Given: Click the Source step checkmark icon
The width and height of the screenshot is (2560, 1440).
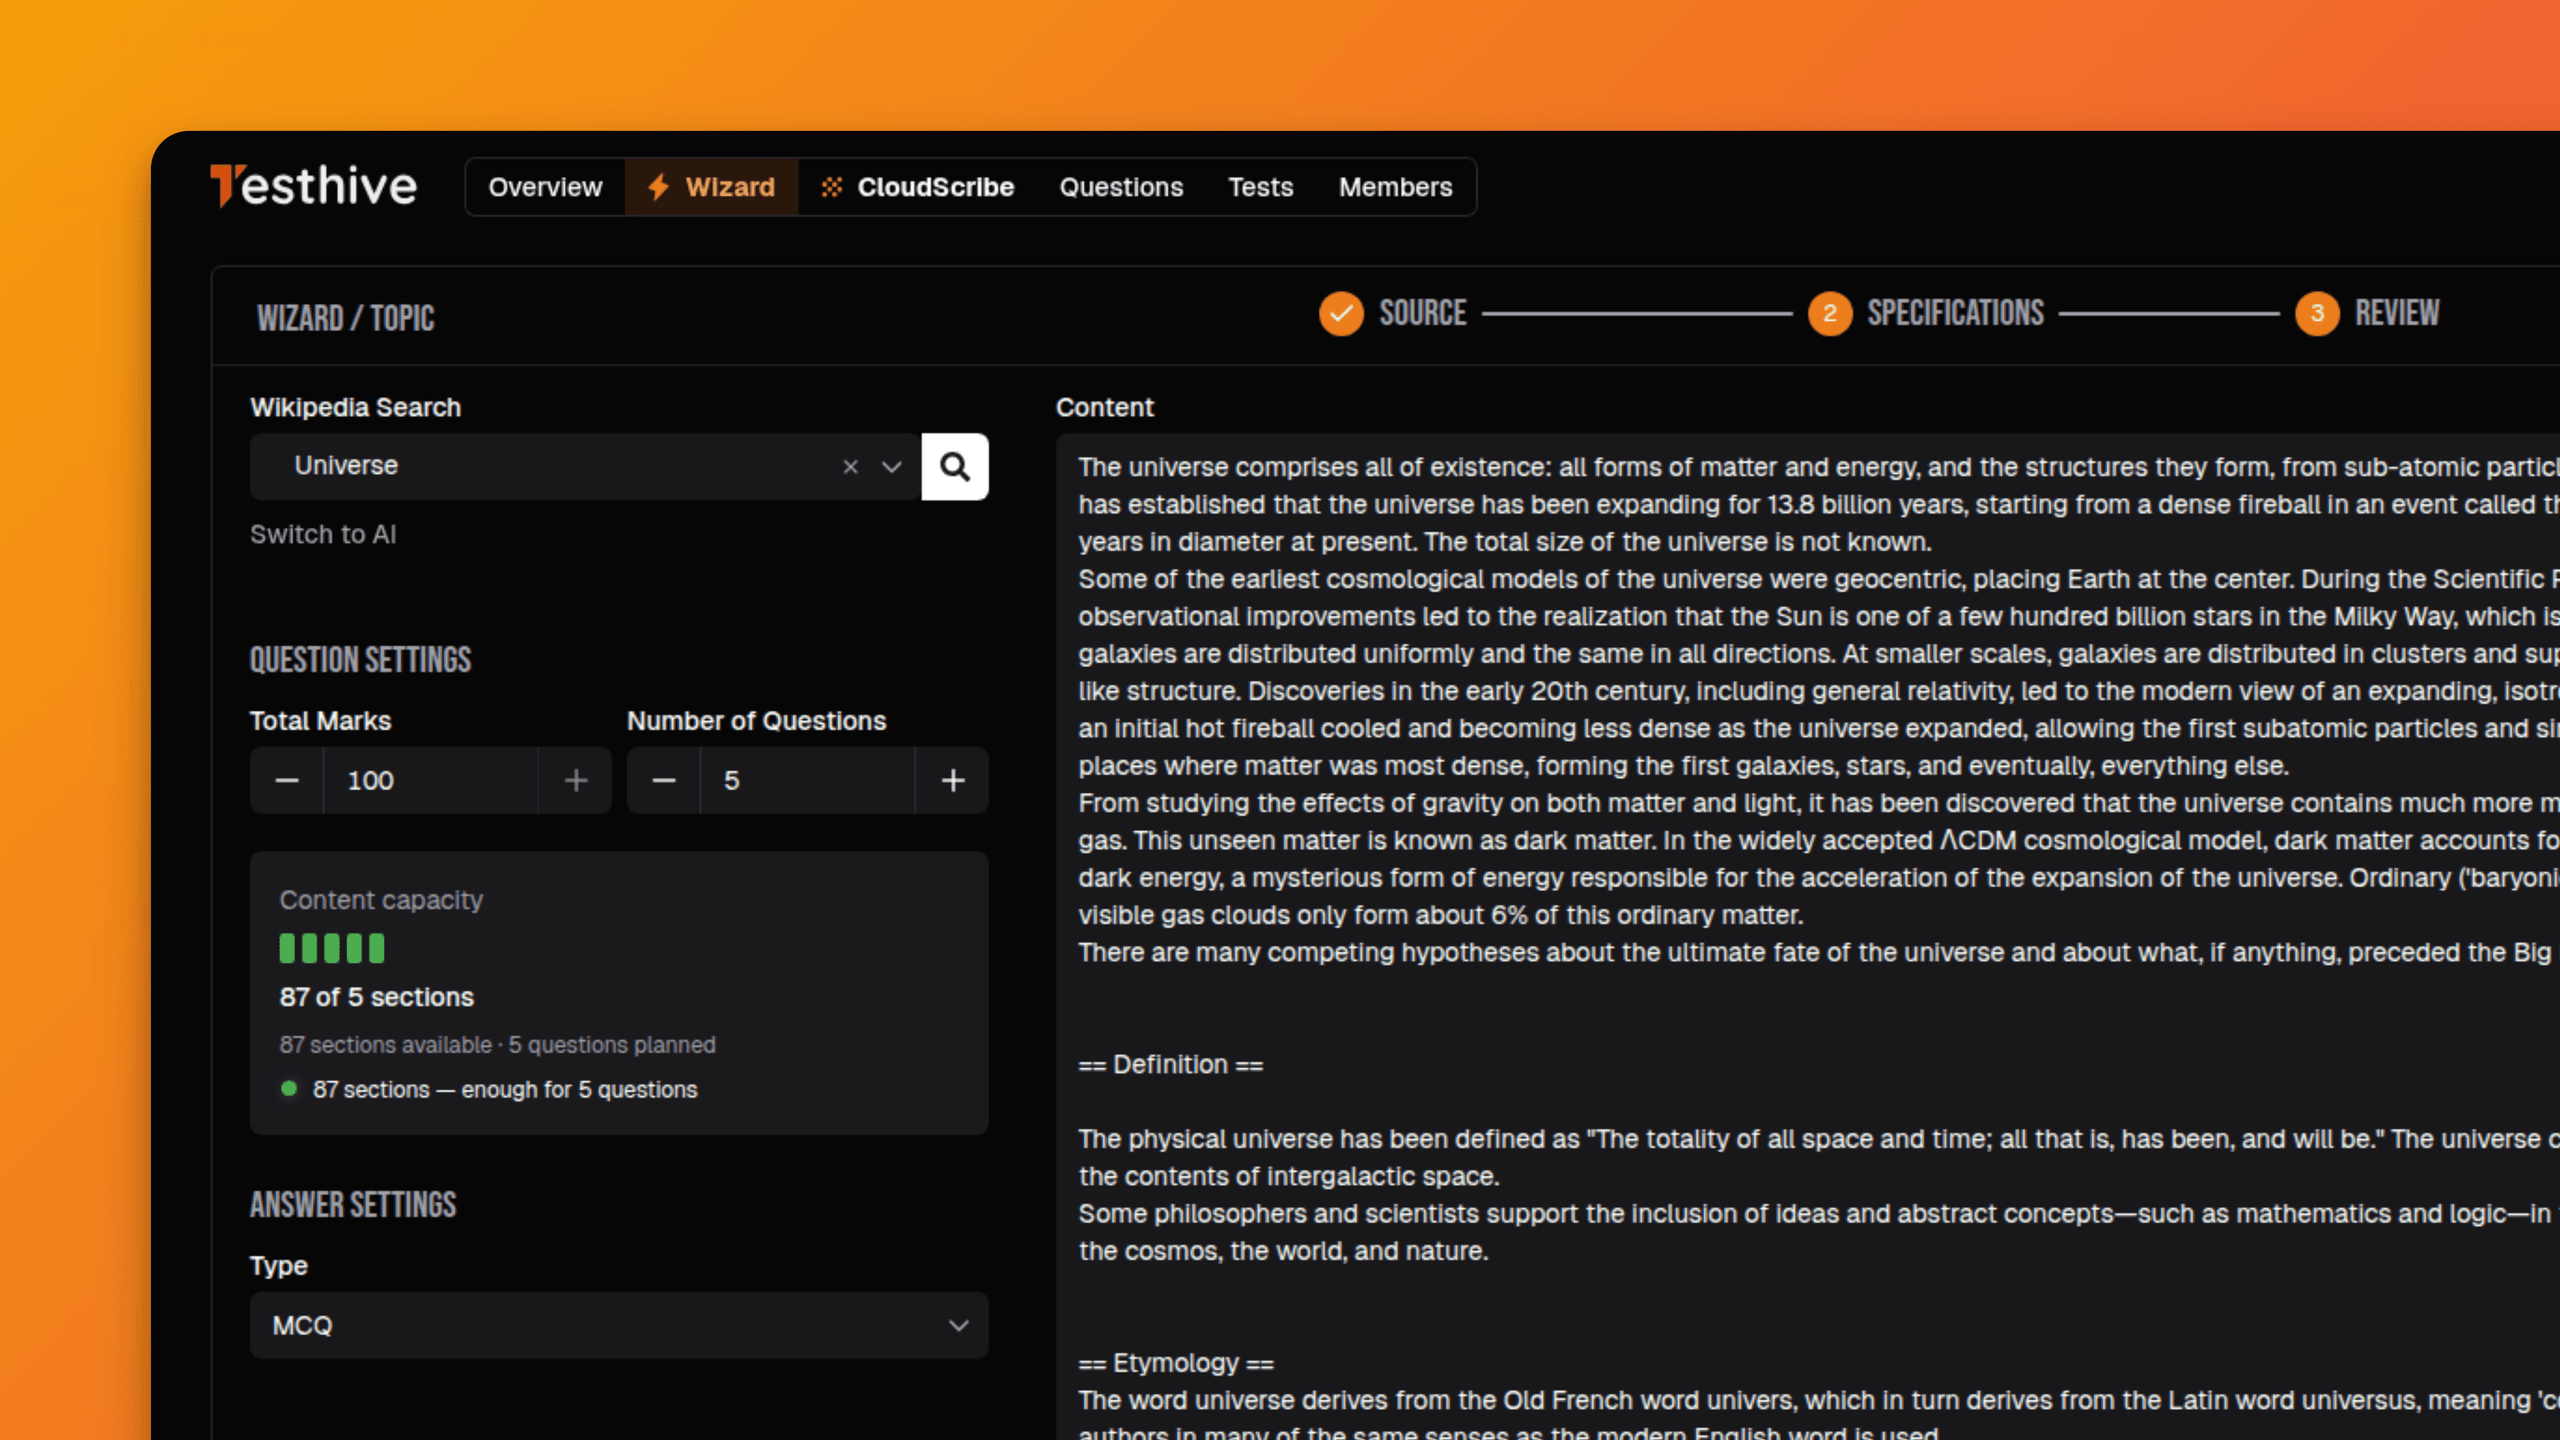Looking at the screenshot, I should [1341, 314].
